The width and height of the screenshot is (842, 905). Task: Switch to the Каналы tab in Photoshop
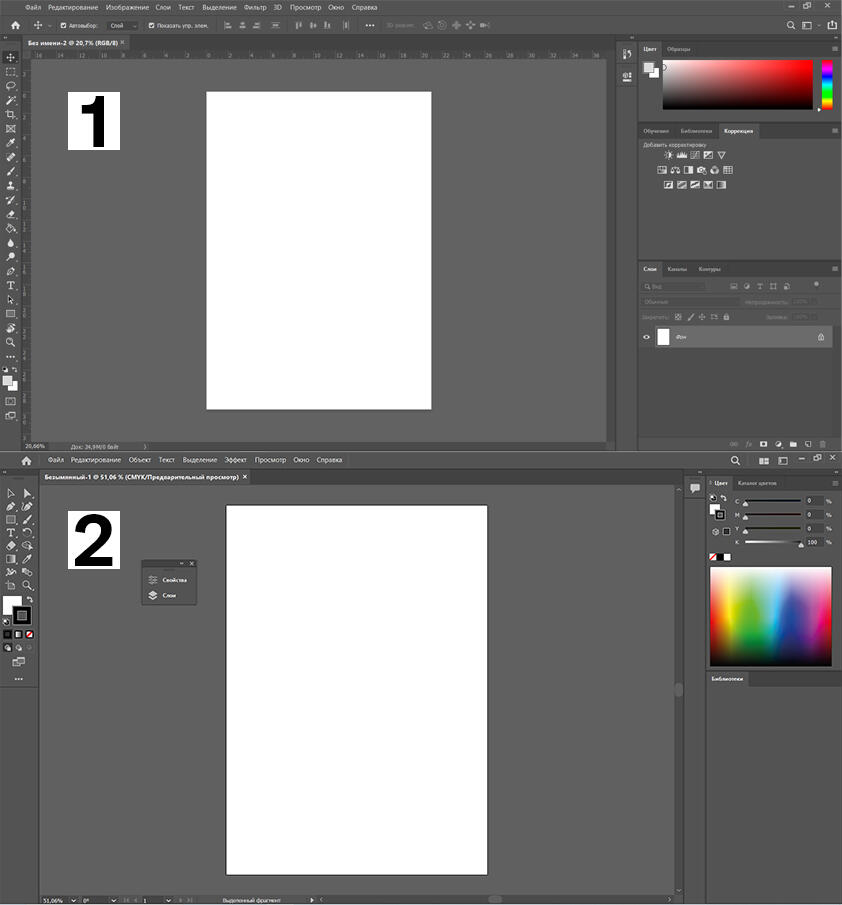coord(677,269)
